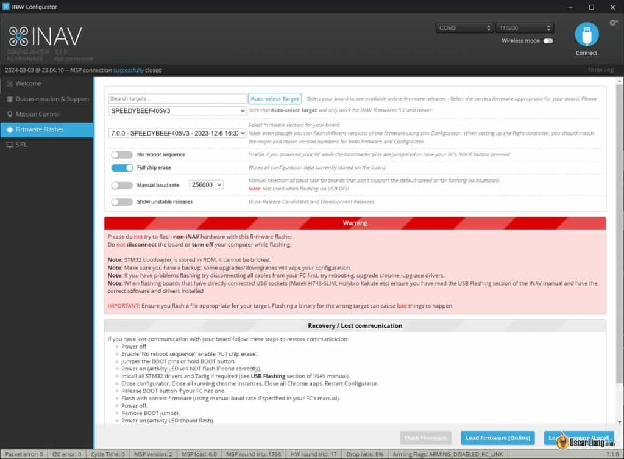
Task: Click the Drop ratio status entry
Action: (365, 454)
